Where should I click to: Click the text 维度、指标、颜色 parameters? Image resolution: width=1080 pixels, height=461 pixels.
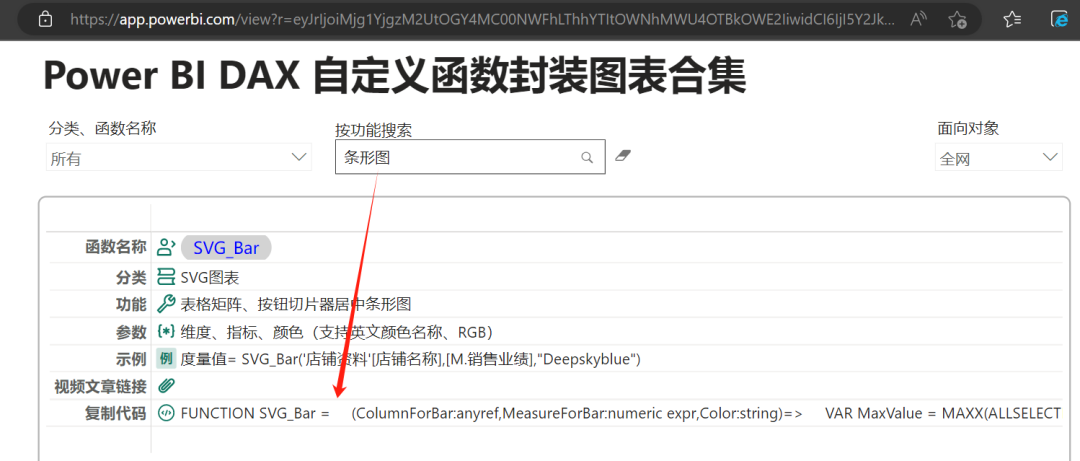tap(338, 332)
